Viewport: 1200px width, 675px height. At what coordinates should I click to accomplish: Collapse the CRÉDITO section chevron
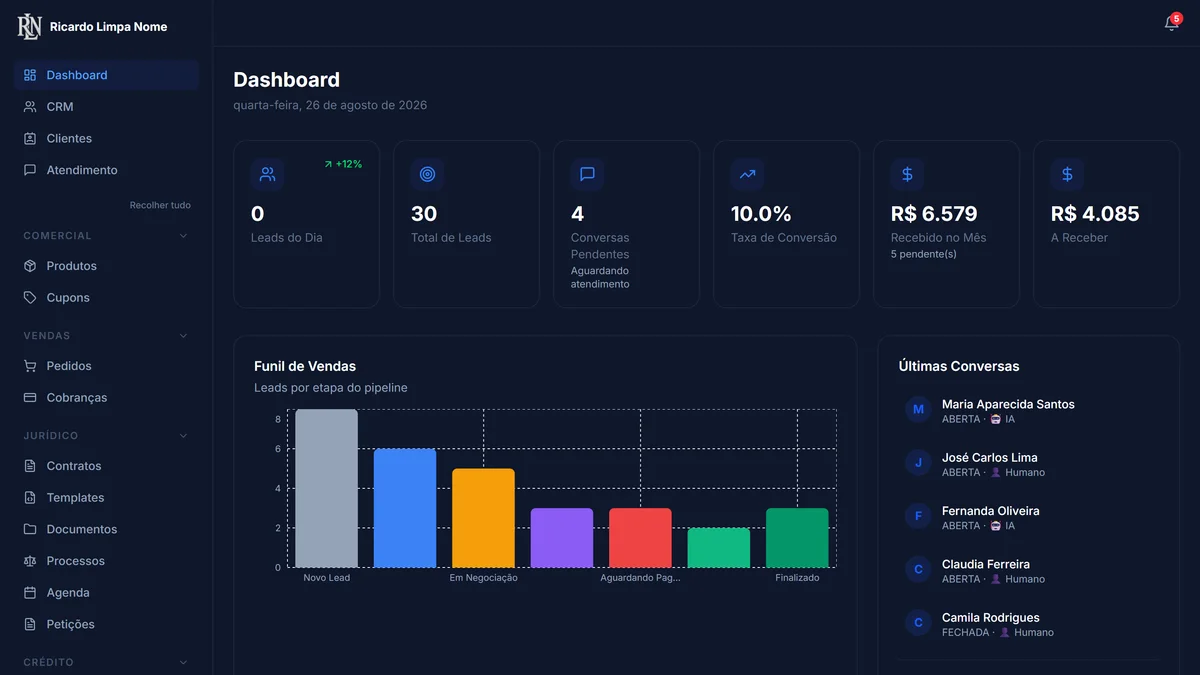tap(183, 662)
